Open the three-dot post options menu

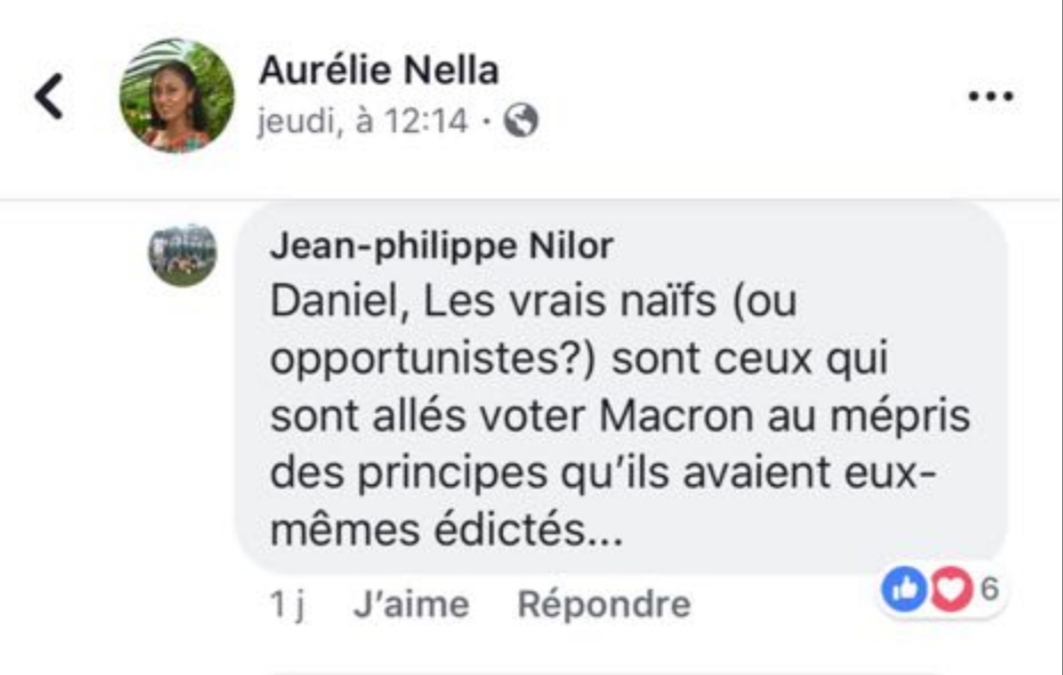pos(990,96)
